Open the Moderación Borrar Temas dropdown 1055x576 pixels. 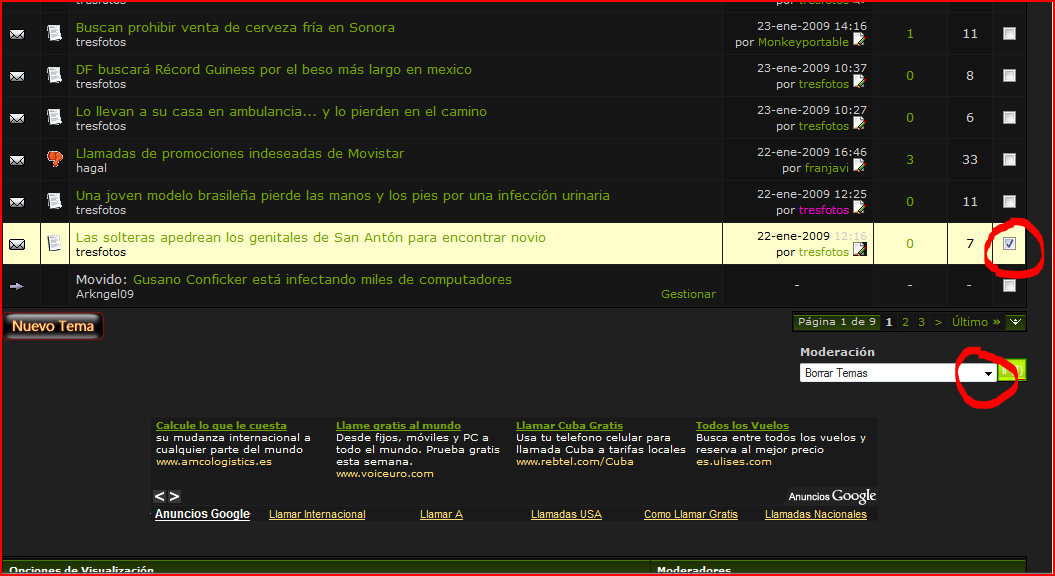click(x=988, y=373)
